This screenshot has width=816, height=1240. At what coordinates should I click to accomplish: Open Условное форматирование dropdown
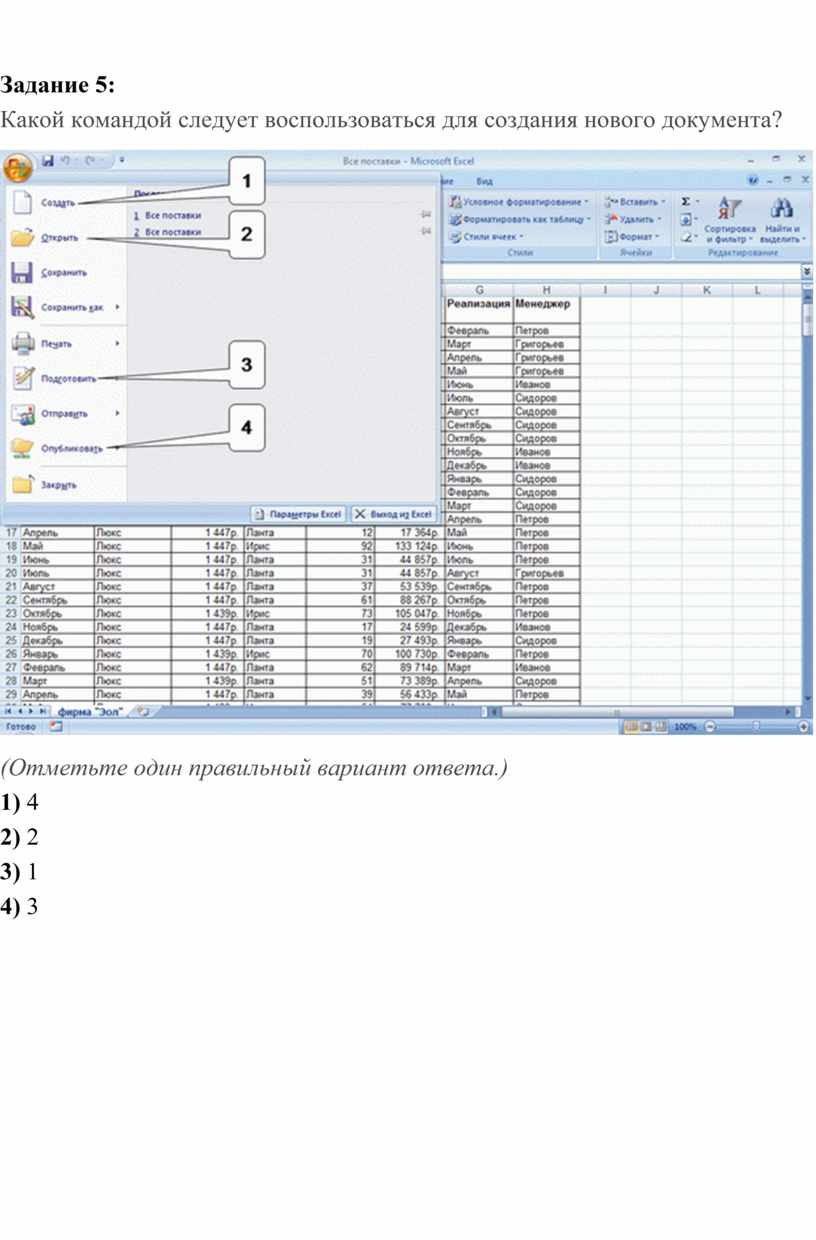(x=520, y=202)
